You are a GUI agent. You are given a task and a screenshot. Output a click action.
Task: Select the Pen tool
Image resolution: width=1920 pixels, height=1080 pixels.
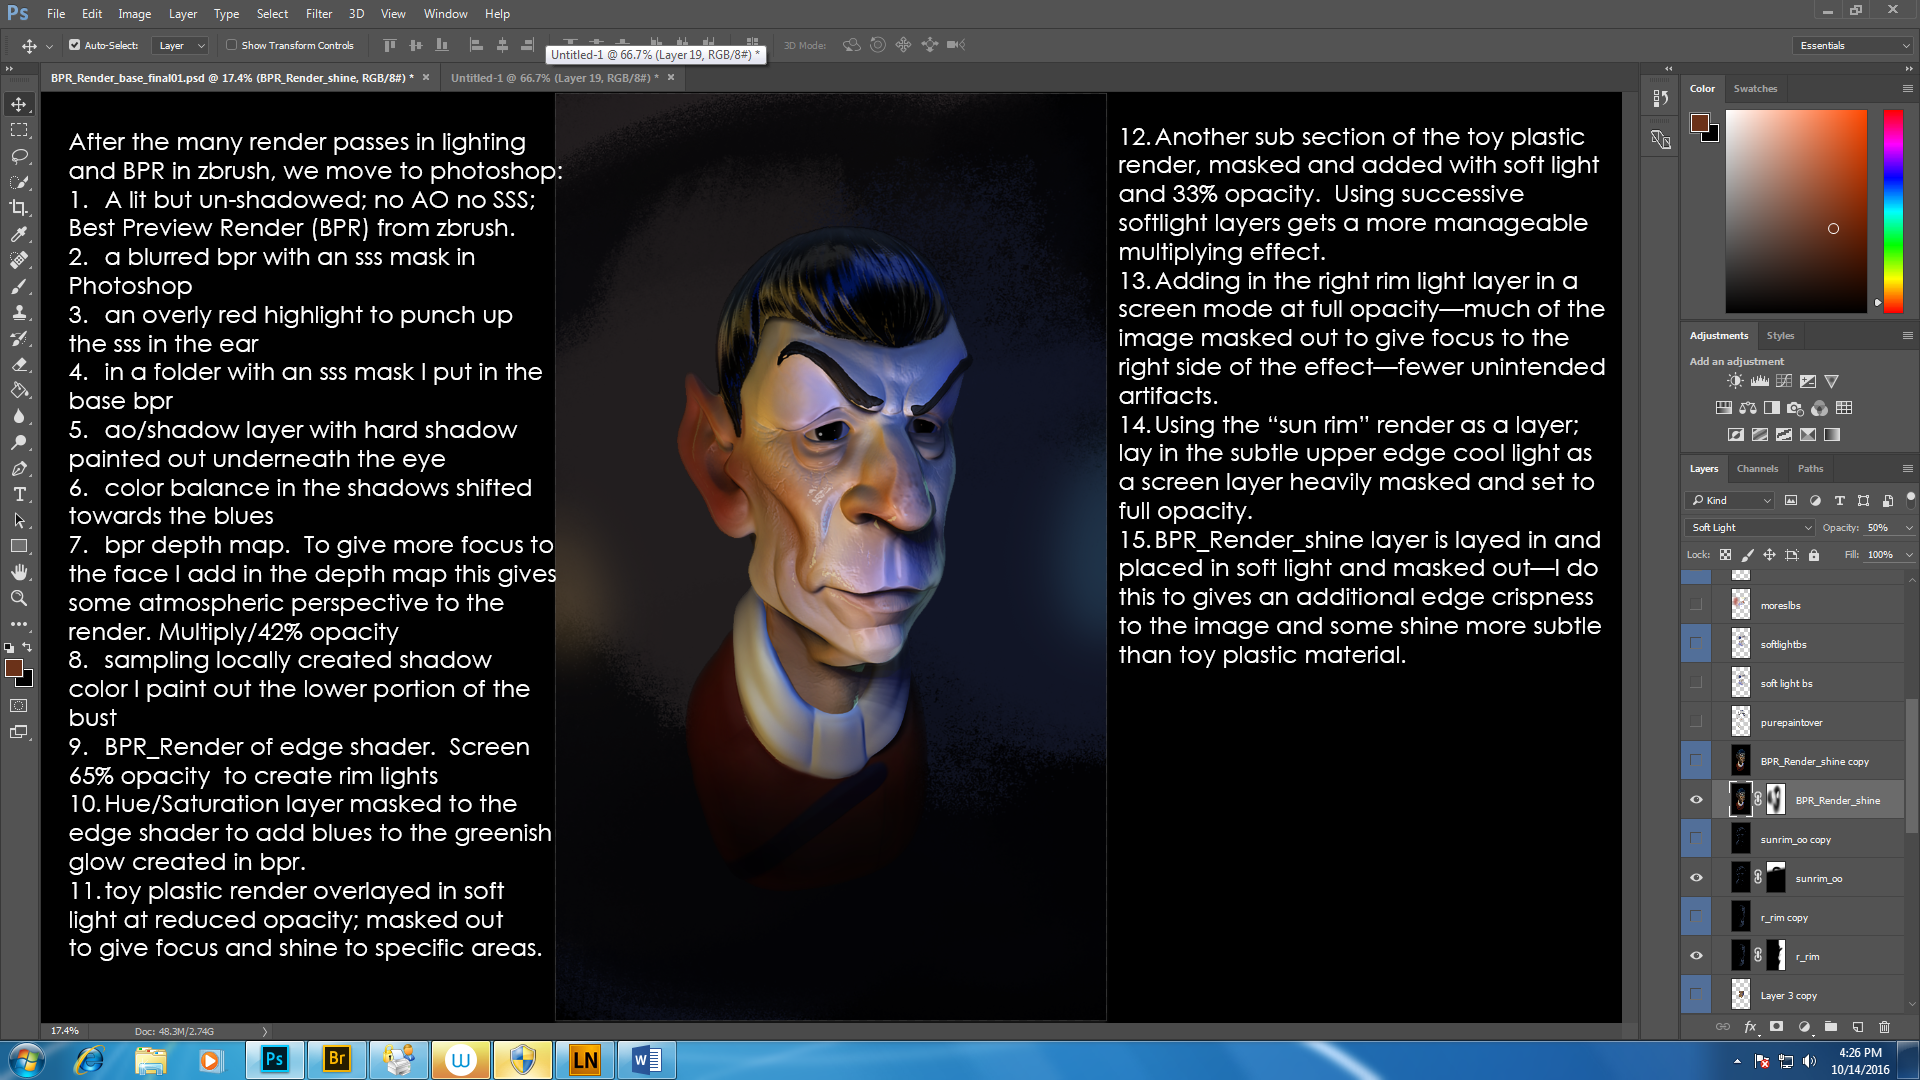(x=19, y=468)
